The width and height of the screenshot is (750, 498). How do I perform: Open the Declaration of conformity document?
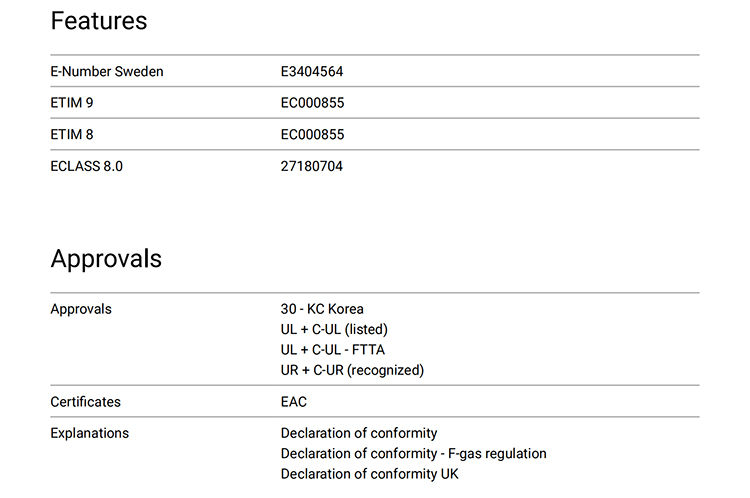pos(359,433)
